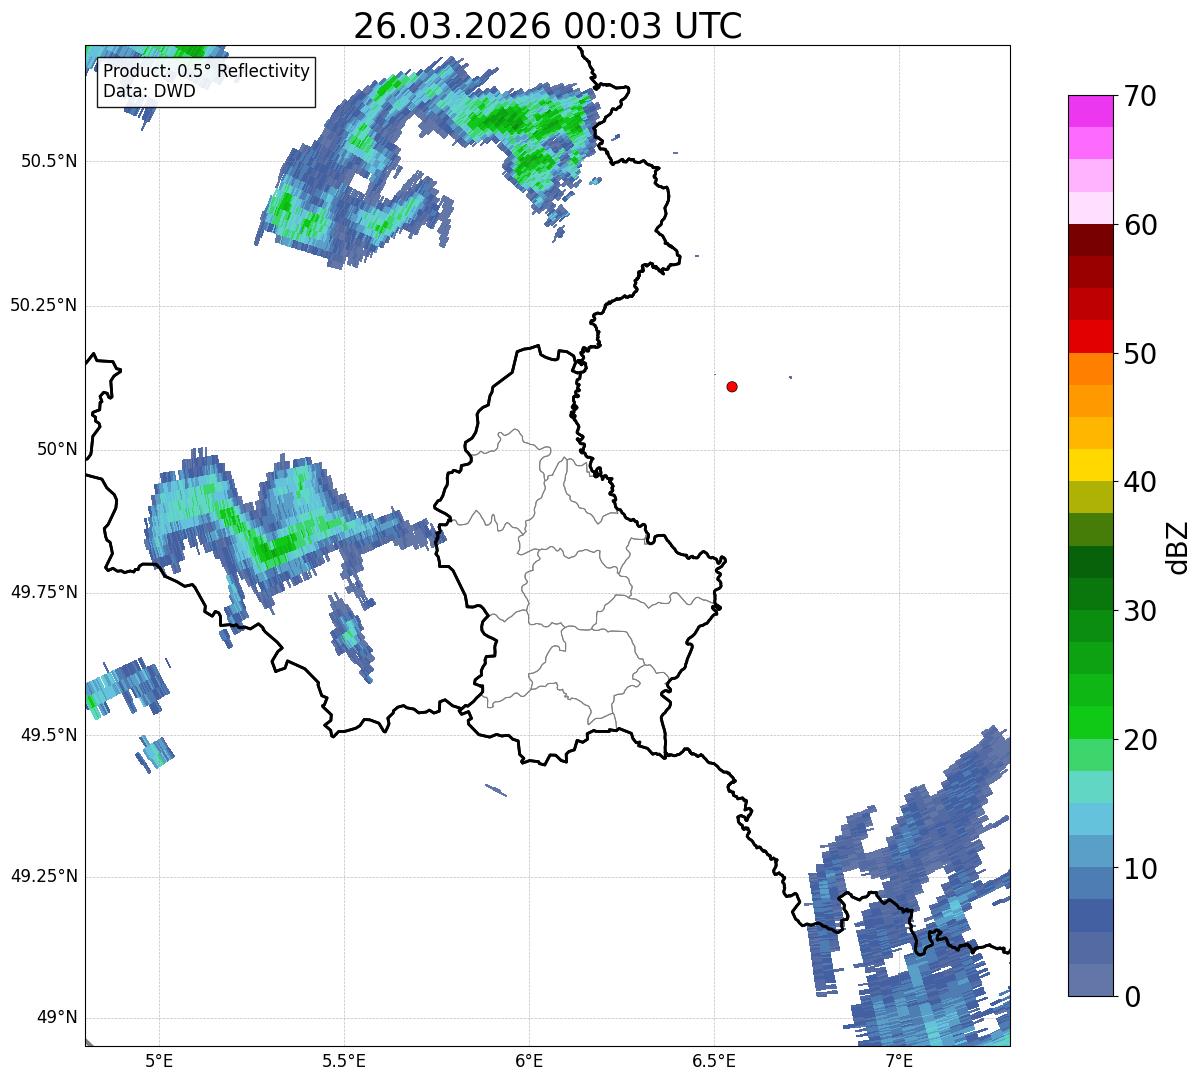This screenshot has width=1202, height=1081.
Task: Click the "Data: DWD" text
Action: pyautogui.click(x=149, y=92)
